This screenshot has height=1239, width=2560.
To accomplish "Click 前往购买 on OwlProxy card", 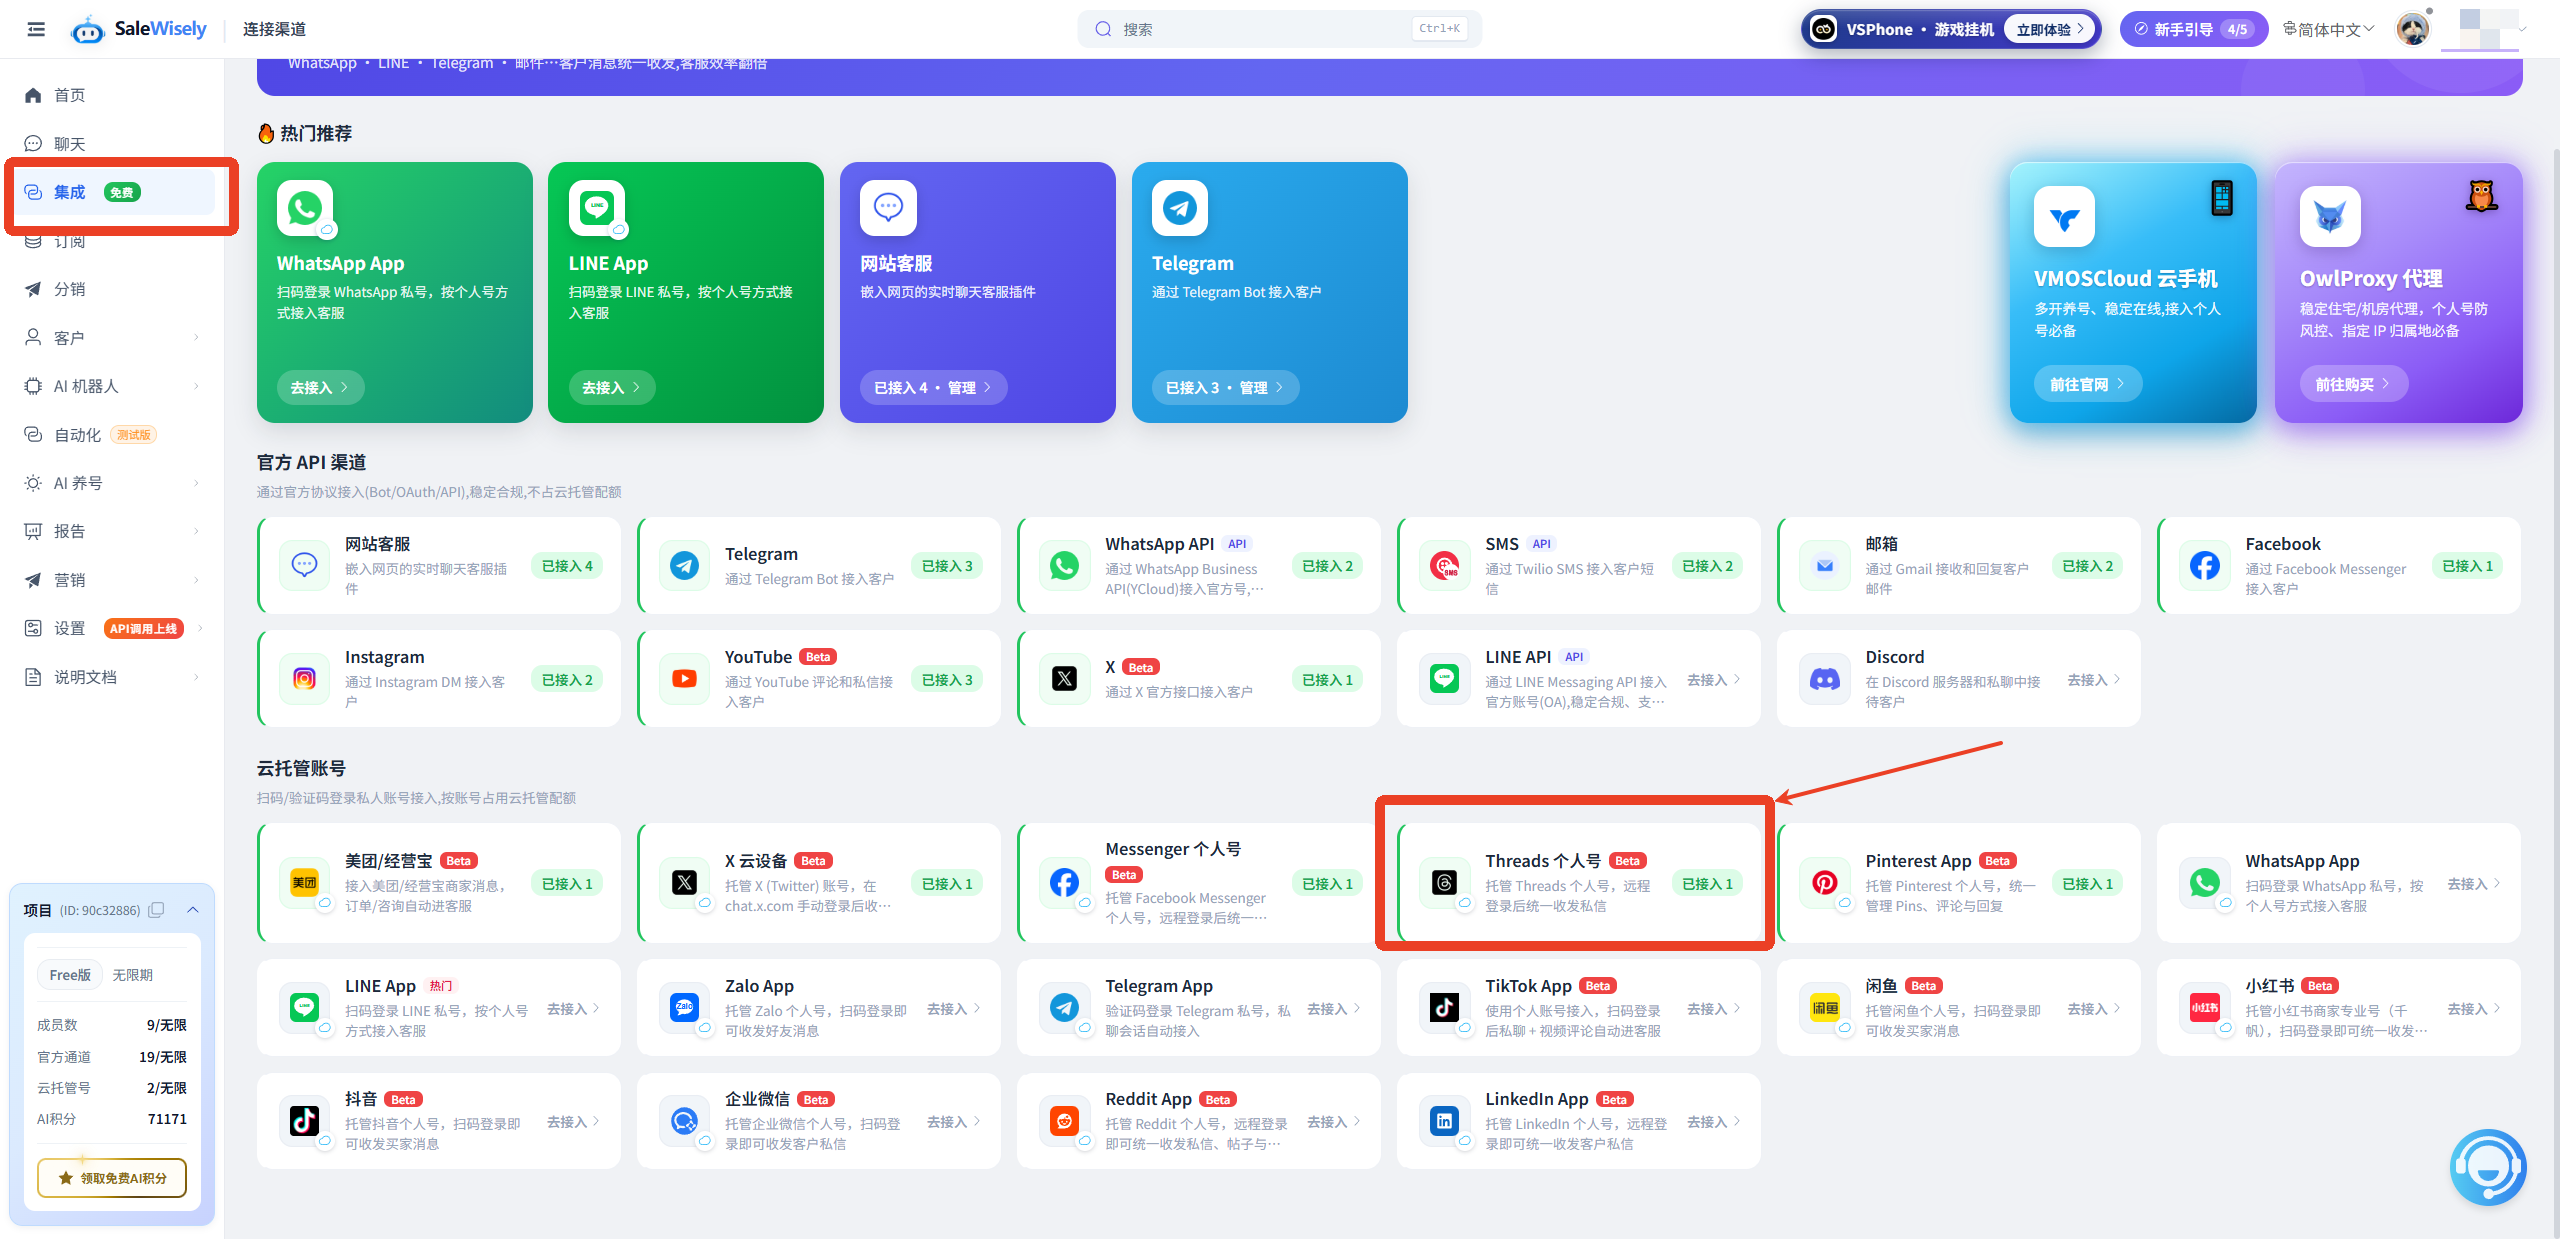I will [2354, 384].
